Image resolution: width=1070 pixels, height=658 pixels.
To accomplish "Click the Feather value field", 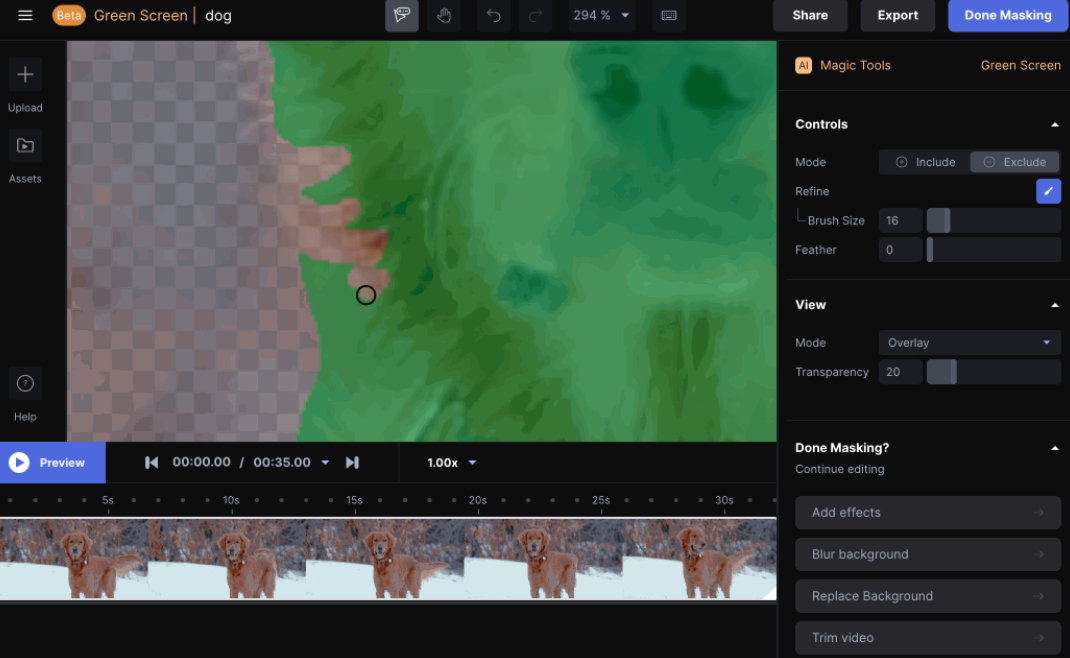I will coord(900,250).
